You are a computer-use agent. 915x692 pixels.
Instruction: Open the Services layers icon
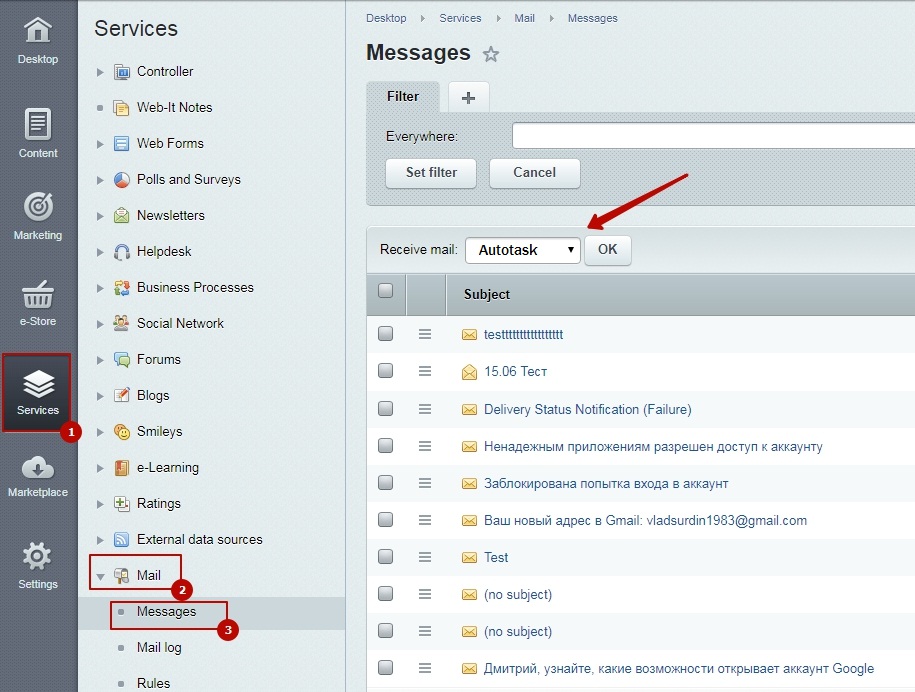[38, 385]
